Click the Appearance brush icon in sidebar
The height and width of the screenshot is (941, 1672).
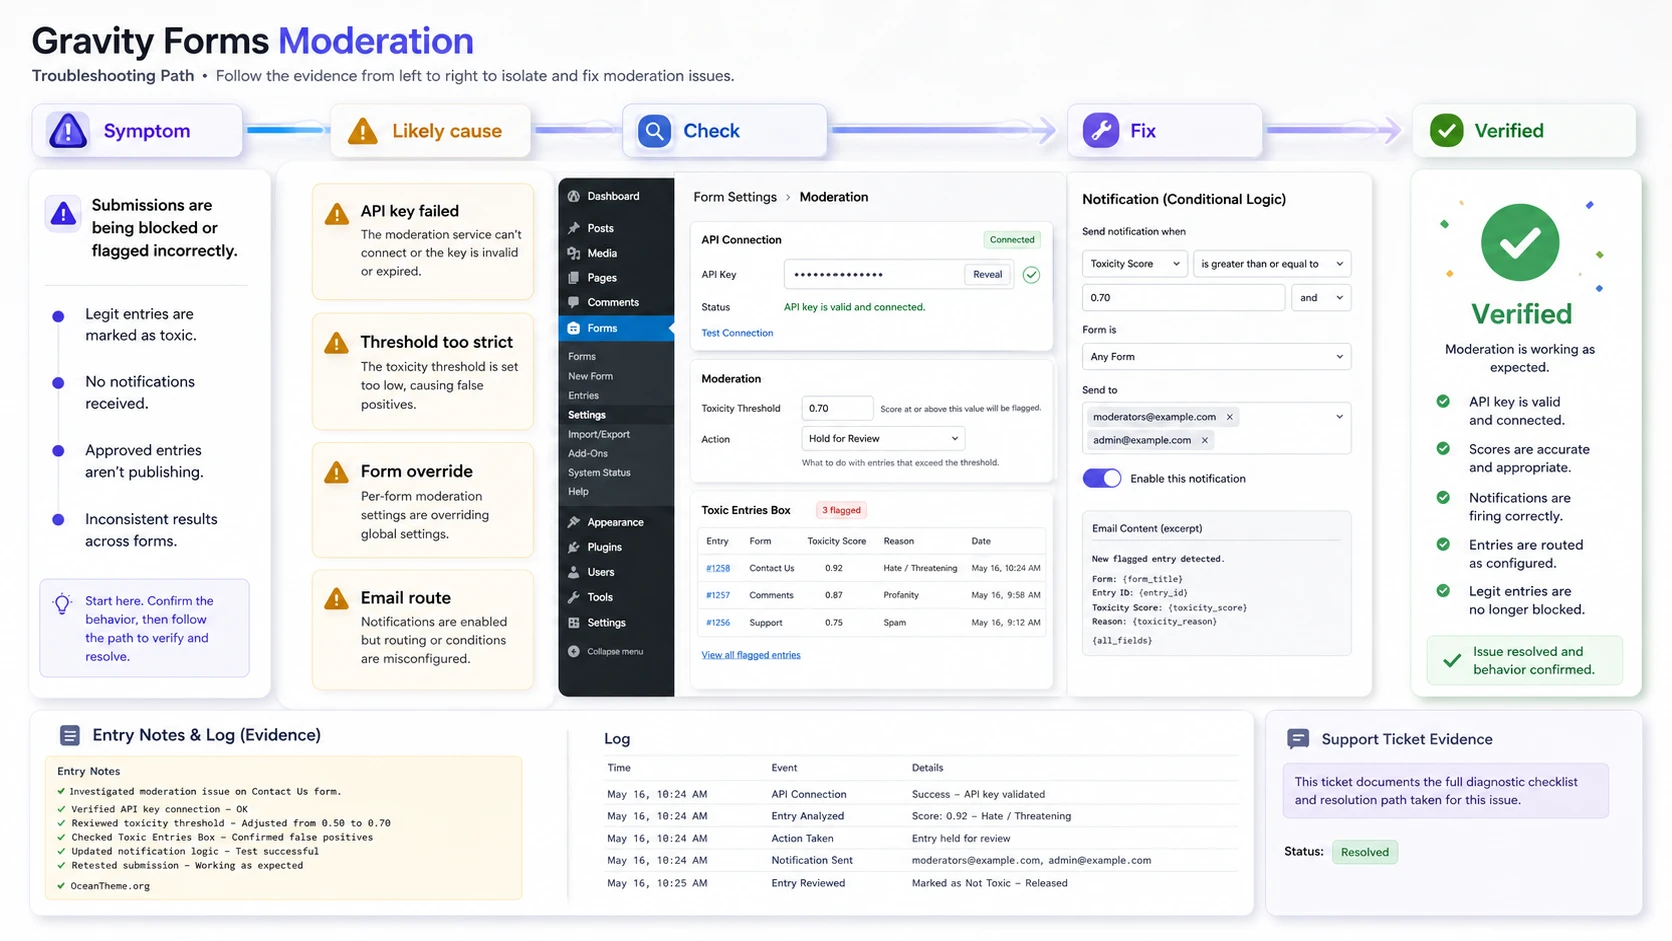574,522
